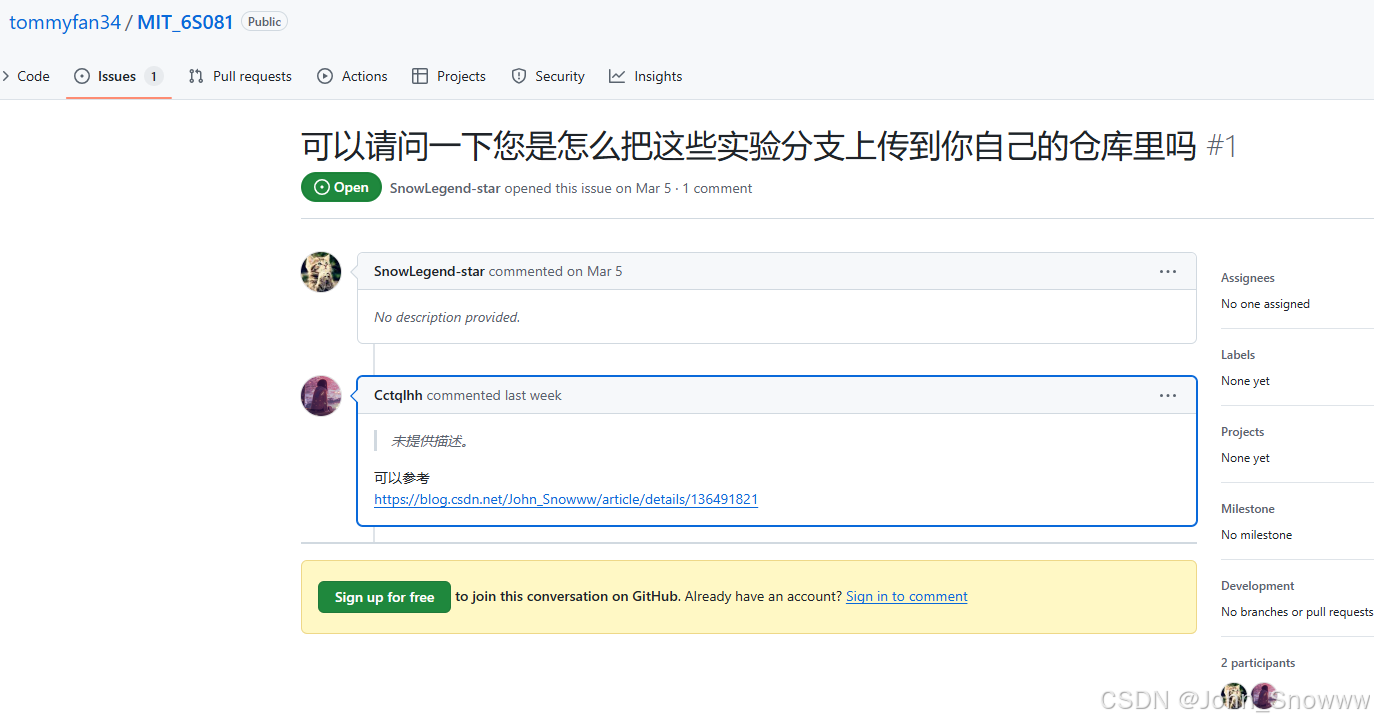Click the Public repository badge

click(263, 20)
